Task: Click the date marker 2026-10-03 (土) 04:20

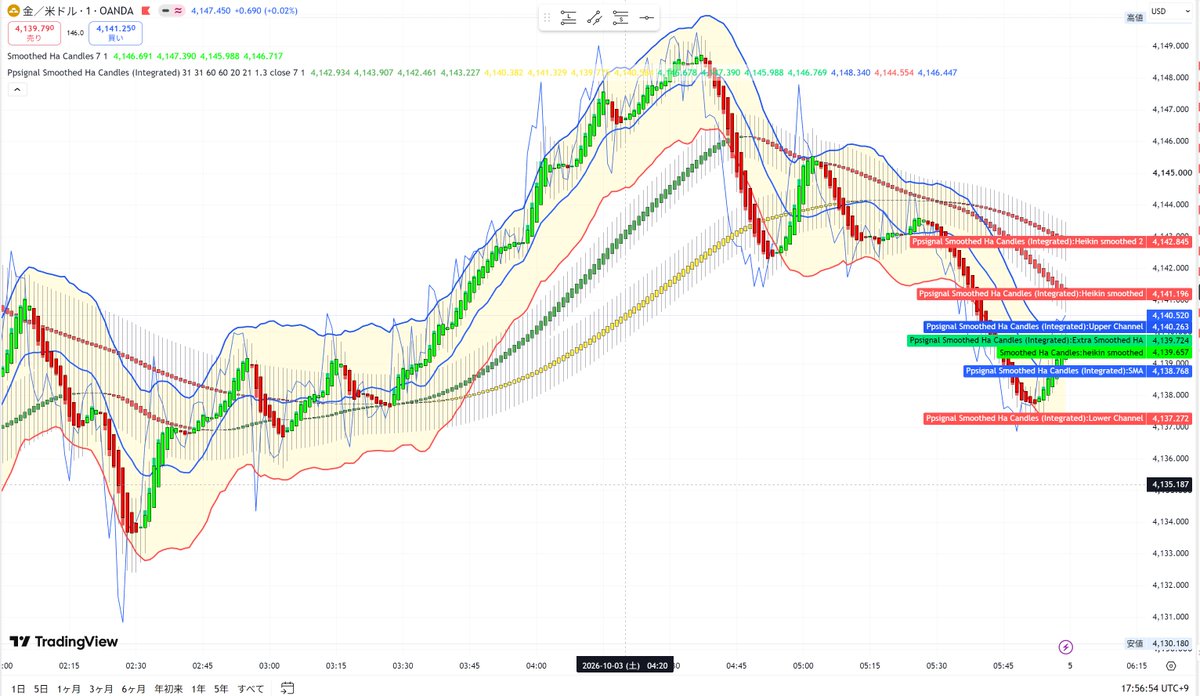Action: [625, 665]
